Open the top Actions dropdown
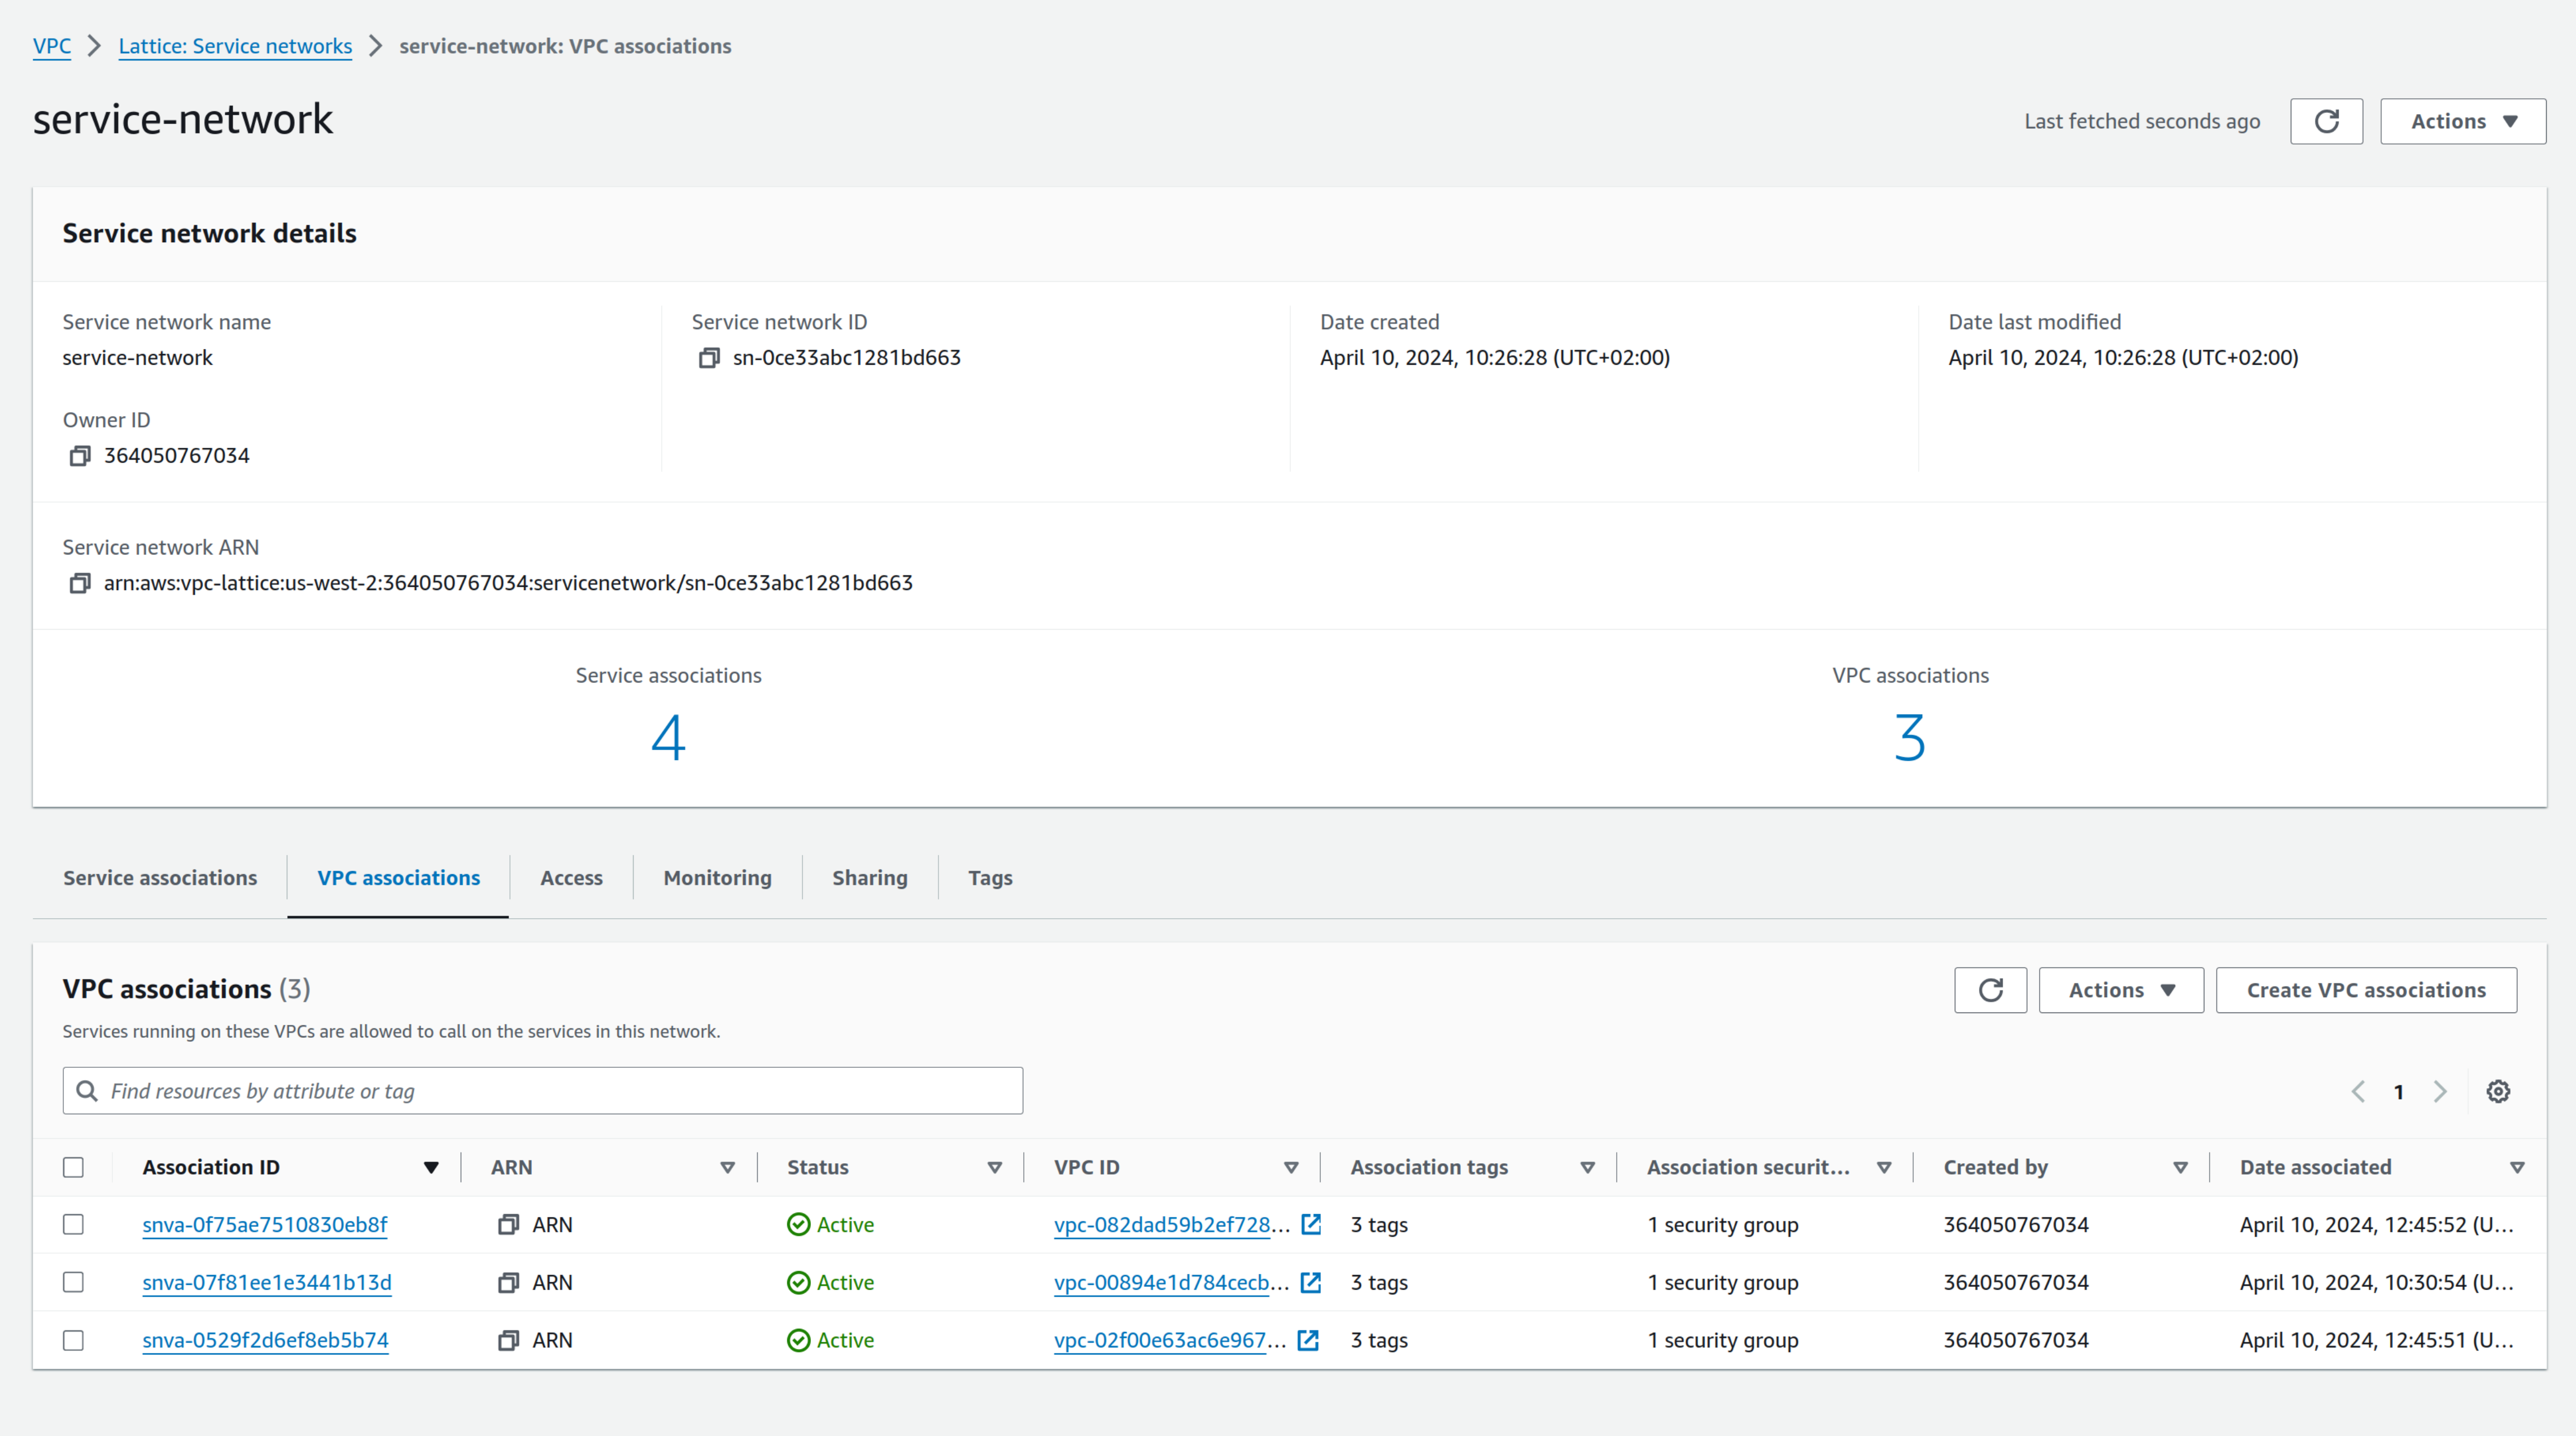2576x1436 pixels. [2462, 121]
